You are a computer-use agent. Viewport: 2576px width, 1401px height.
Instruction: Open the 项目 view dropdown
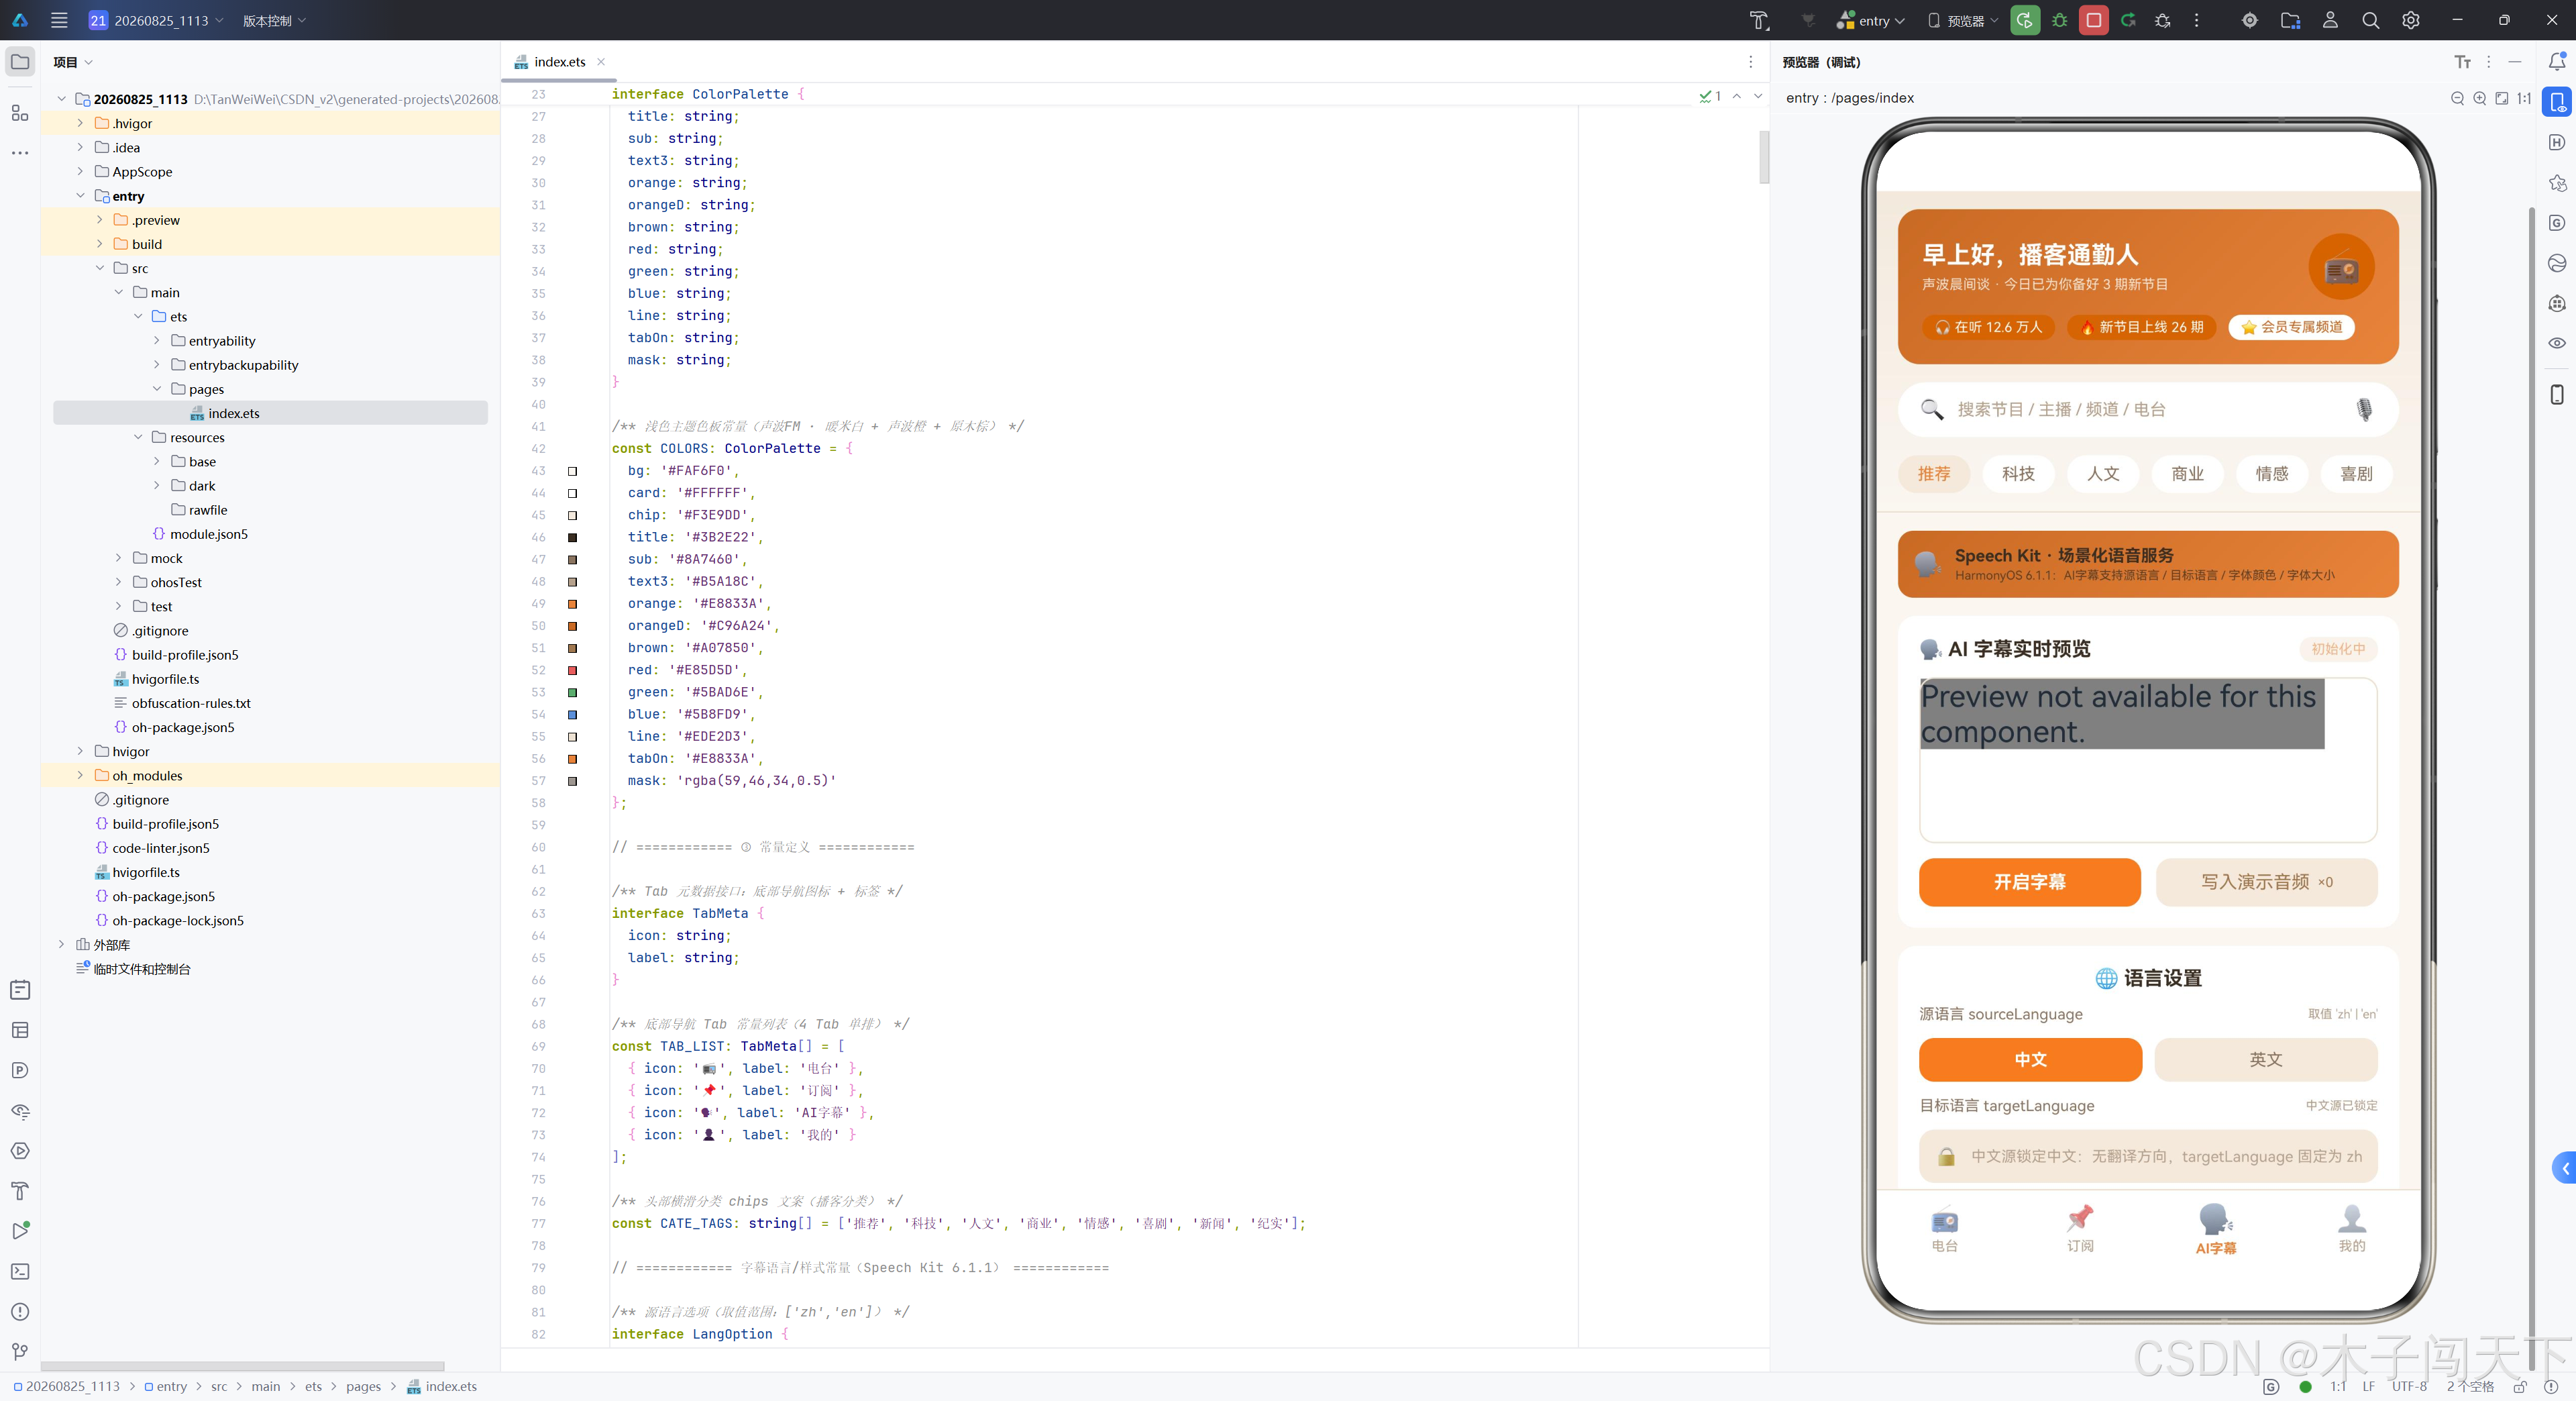click(73, 62)
